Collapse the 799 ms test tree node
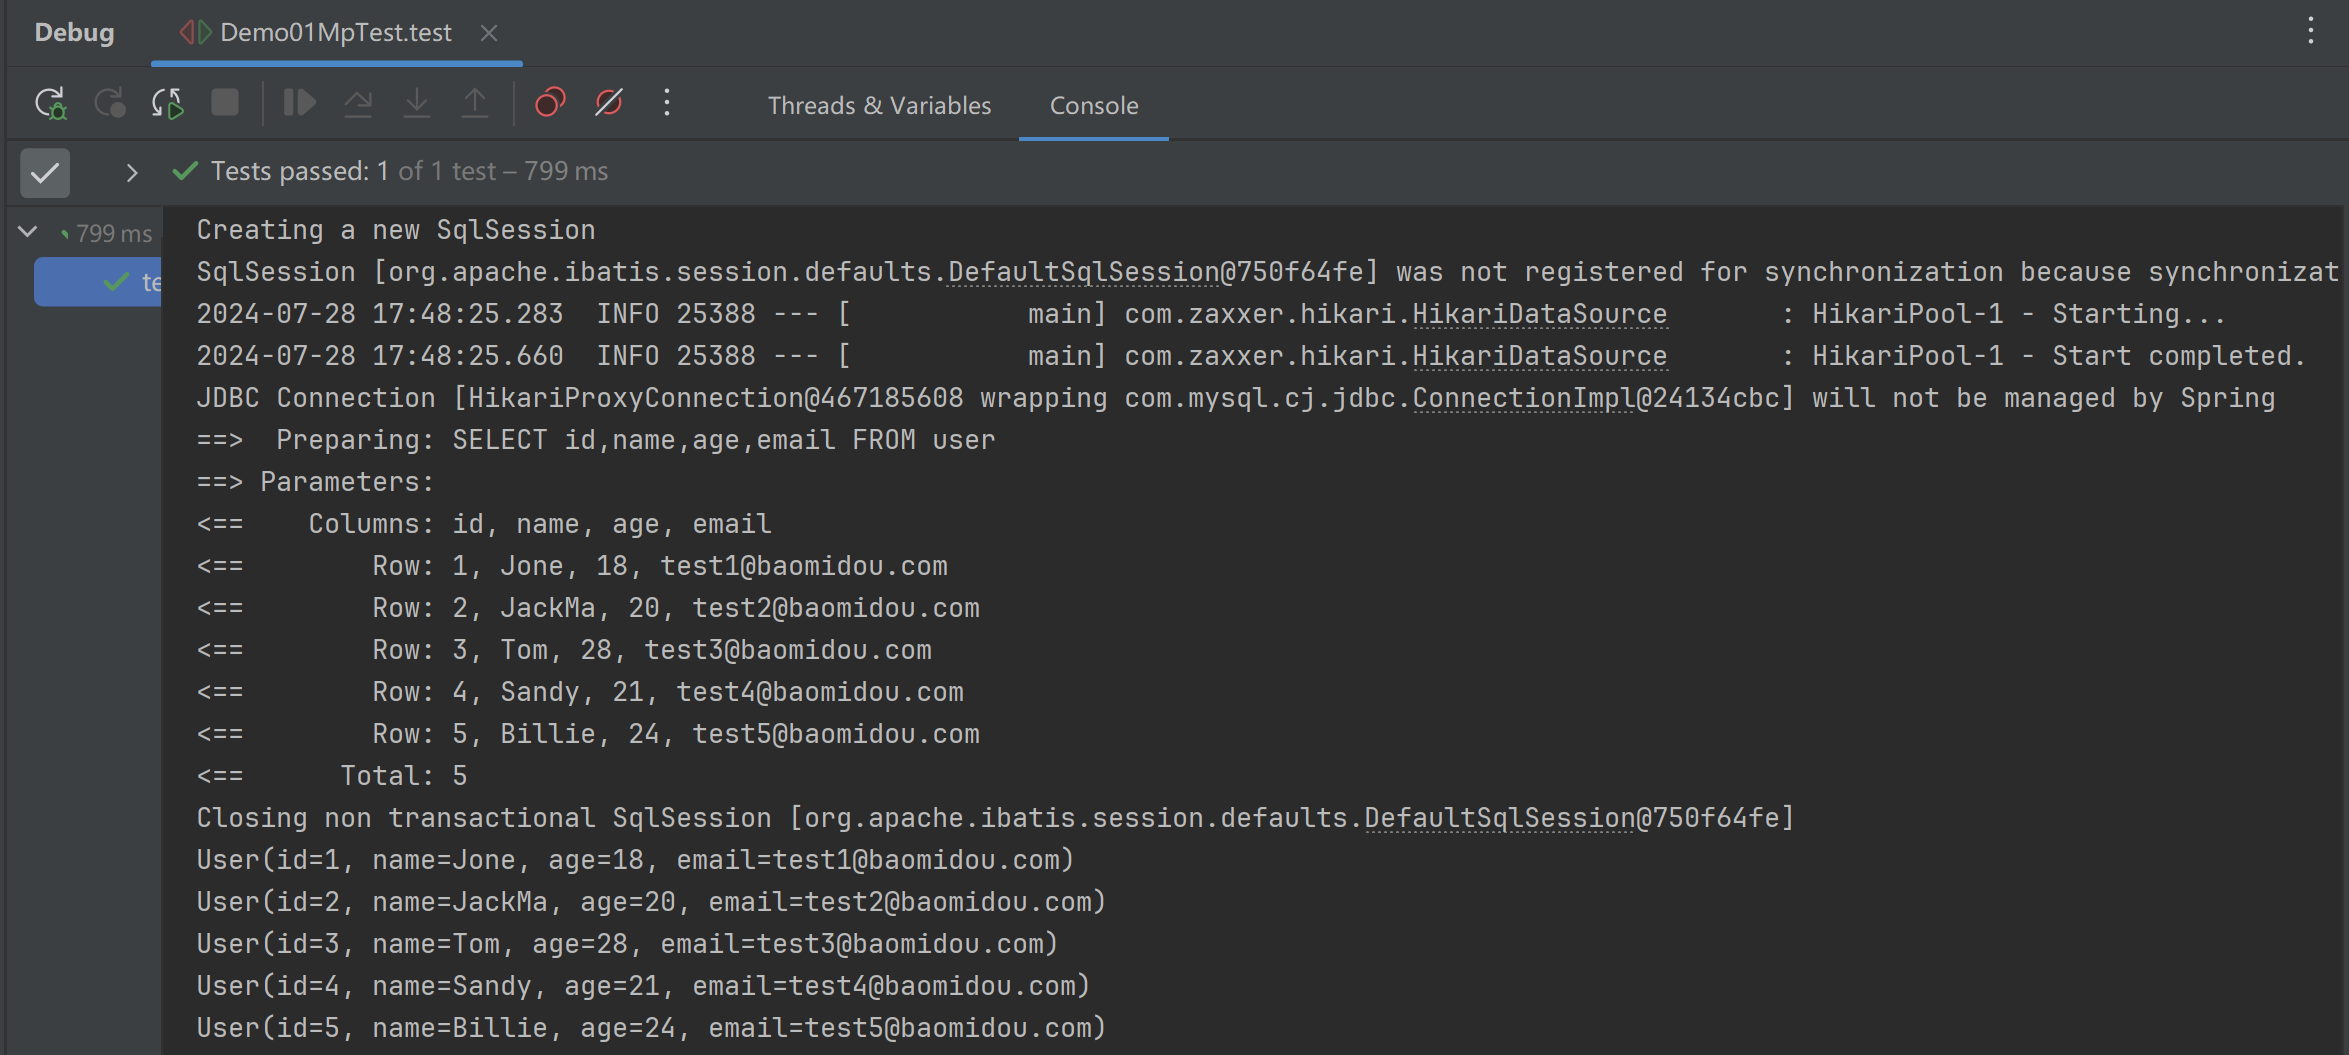2349x1055 pixels. pyautogui.click(x=28, y=232)
